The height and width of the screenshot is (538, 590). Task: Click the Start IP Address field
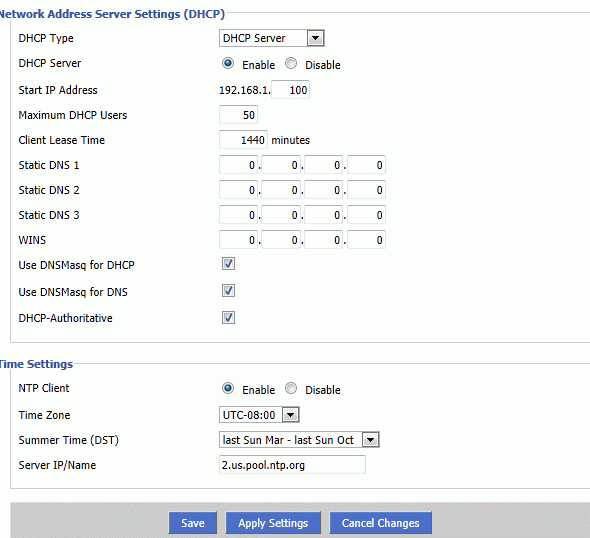pos(291,90)
